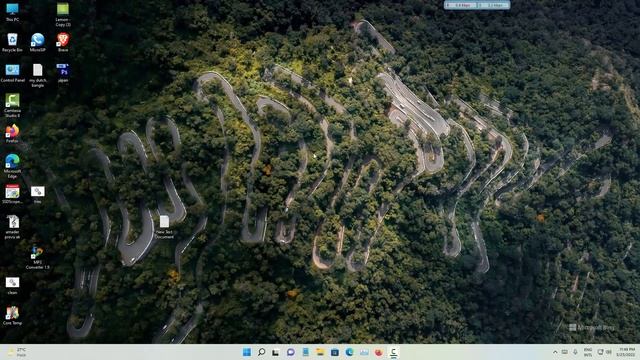Screen dimensions: 640x360
Task: Select the MicroSIP shortcut icon
Action: (38, 42)
